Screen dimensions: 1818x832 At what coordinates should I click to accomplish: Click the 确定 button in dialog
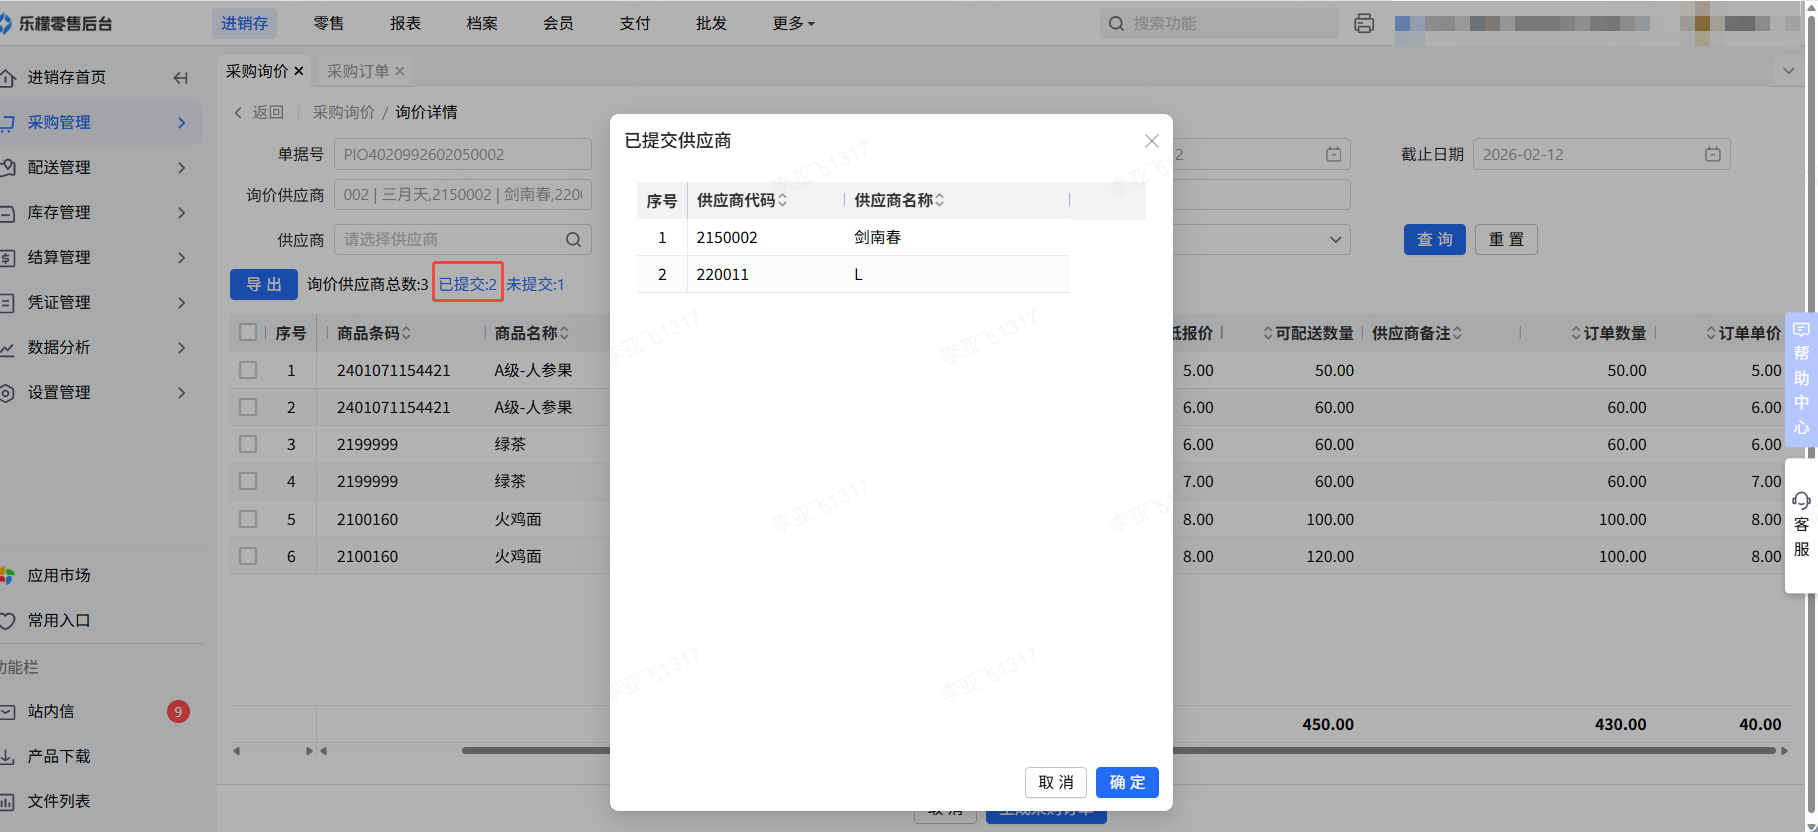coord(1127,782)
